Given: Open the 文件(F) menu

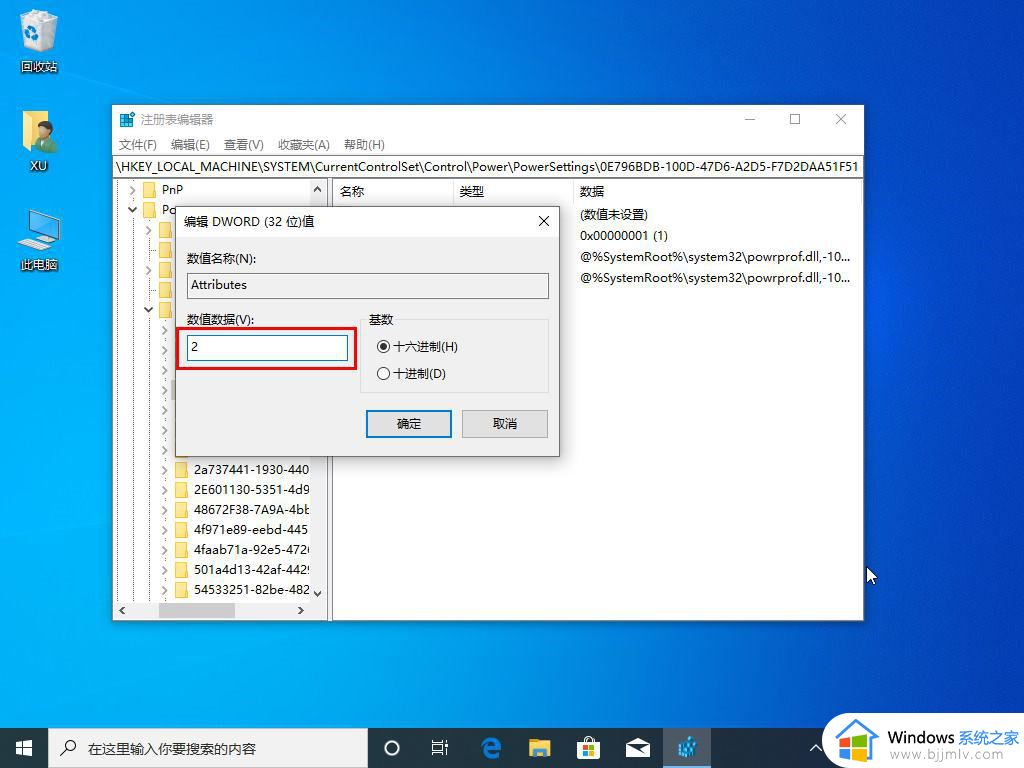Looking at the screenshot, I should pos(138,144).
